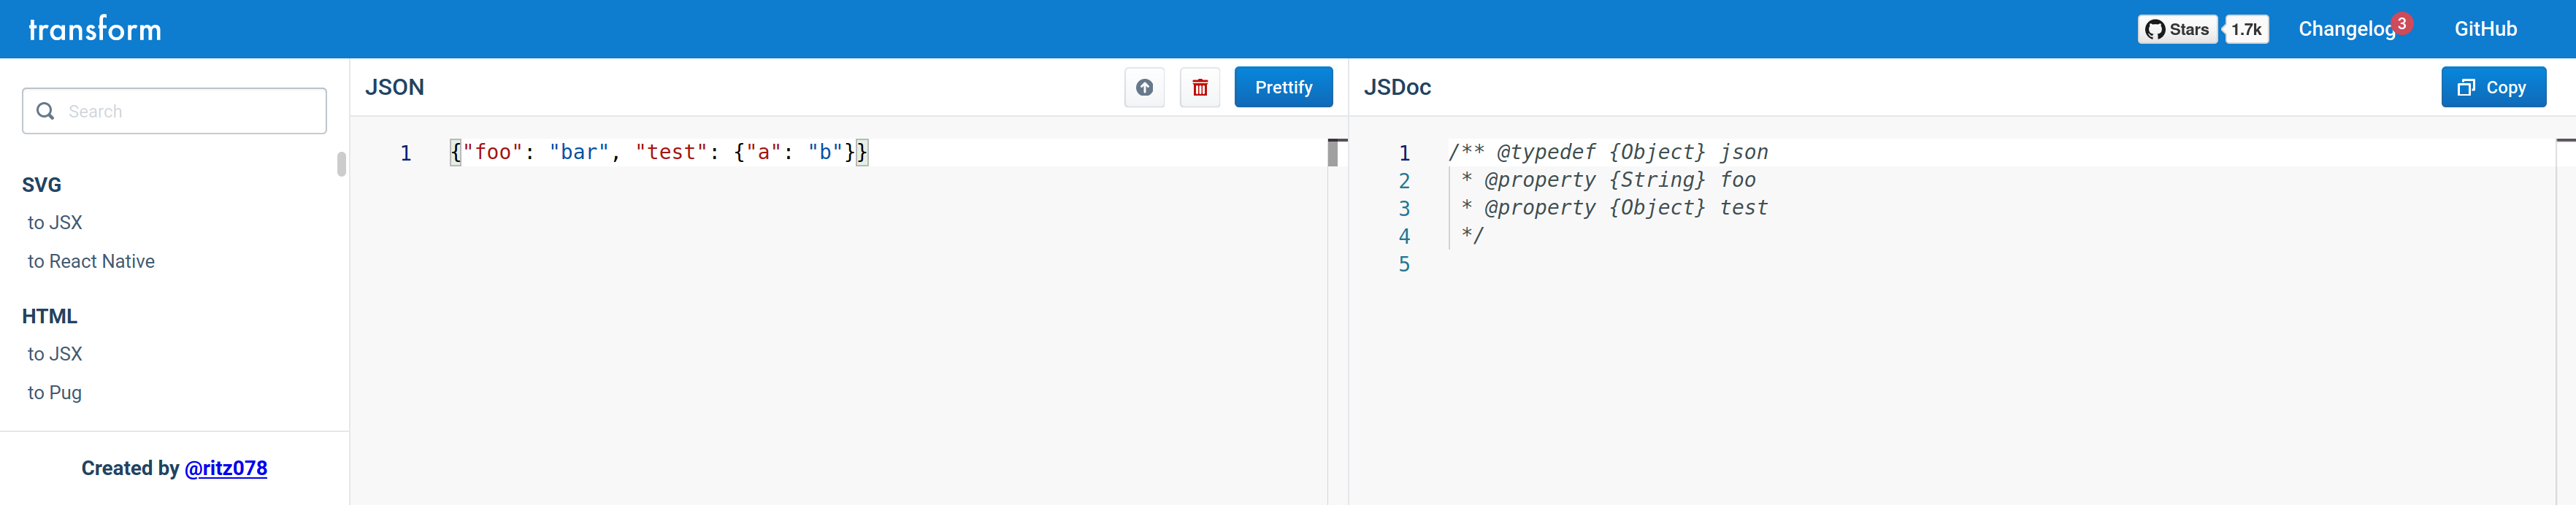The width and height of the screenshot is (2576, 505).
Task: Open the @ritz078 creator link
Action: click(x=226, y=468)
